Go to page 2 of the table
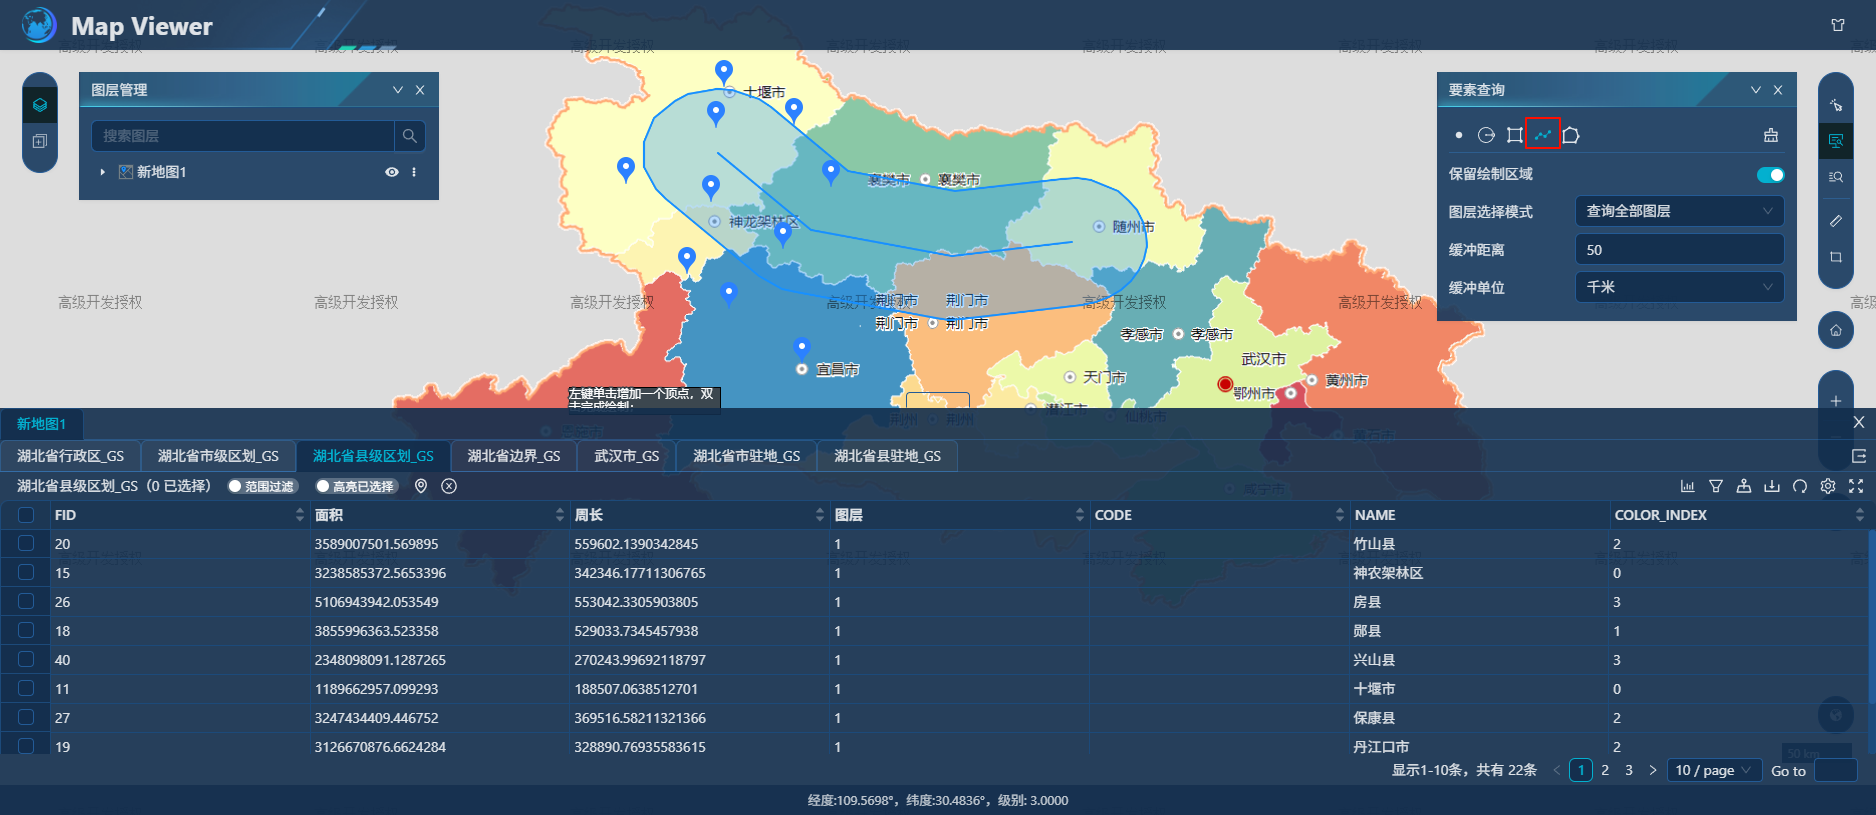Image resolution: width=1876 pixels, height=815 pixels. pos(1605,770)
